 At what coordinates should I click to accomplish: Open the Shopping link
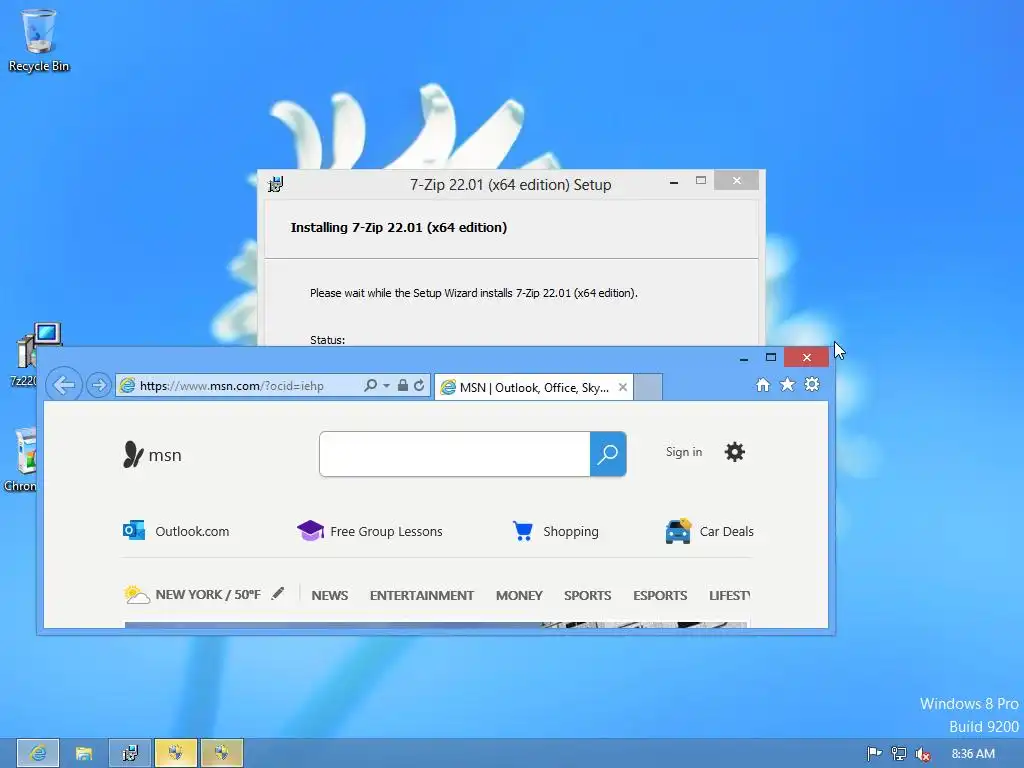[571, 532]
